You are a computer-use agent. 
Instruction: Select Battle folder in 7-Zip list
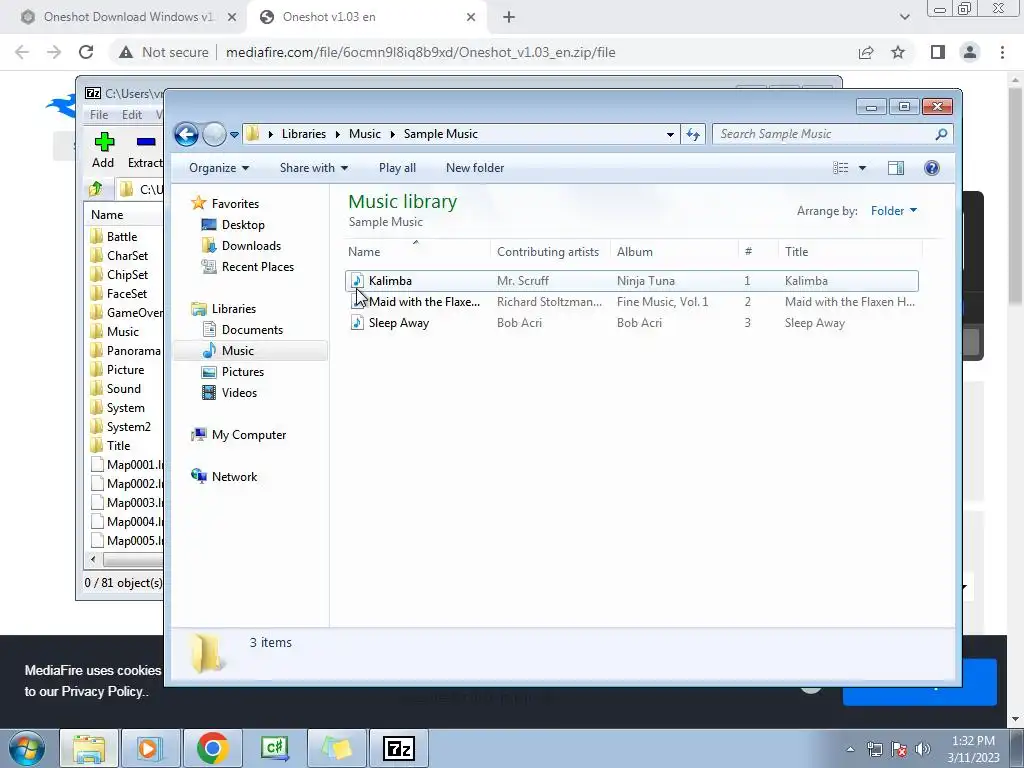pyautogui.click(x=122, y=236)
